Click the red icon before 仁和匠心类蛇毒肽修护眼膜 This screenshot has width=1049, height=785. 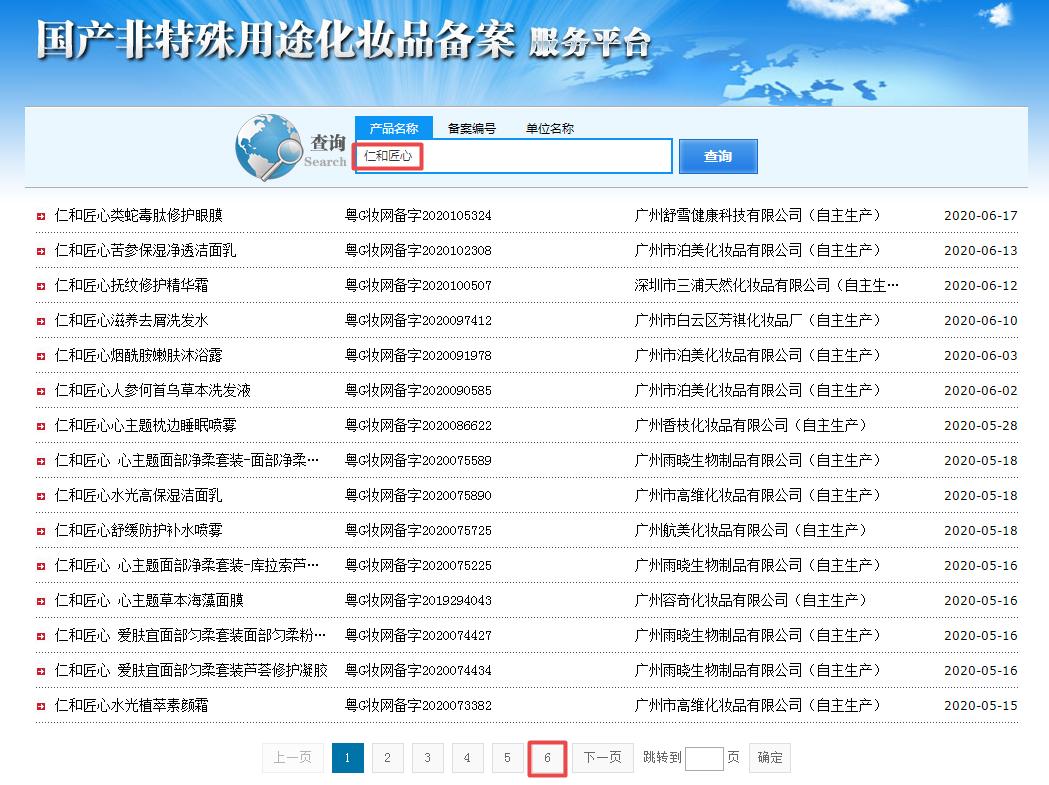[40, 215]
